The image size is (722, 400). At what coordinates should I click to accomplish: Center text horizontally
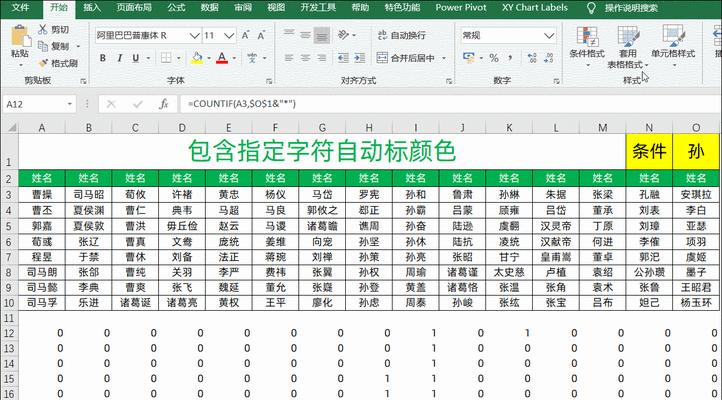[x=305, y=58]
